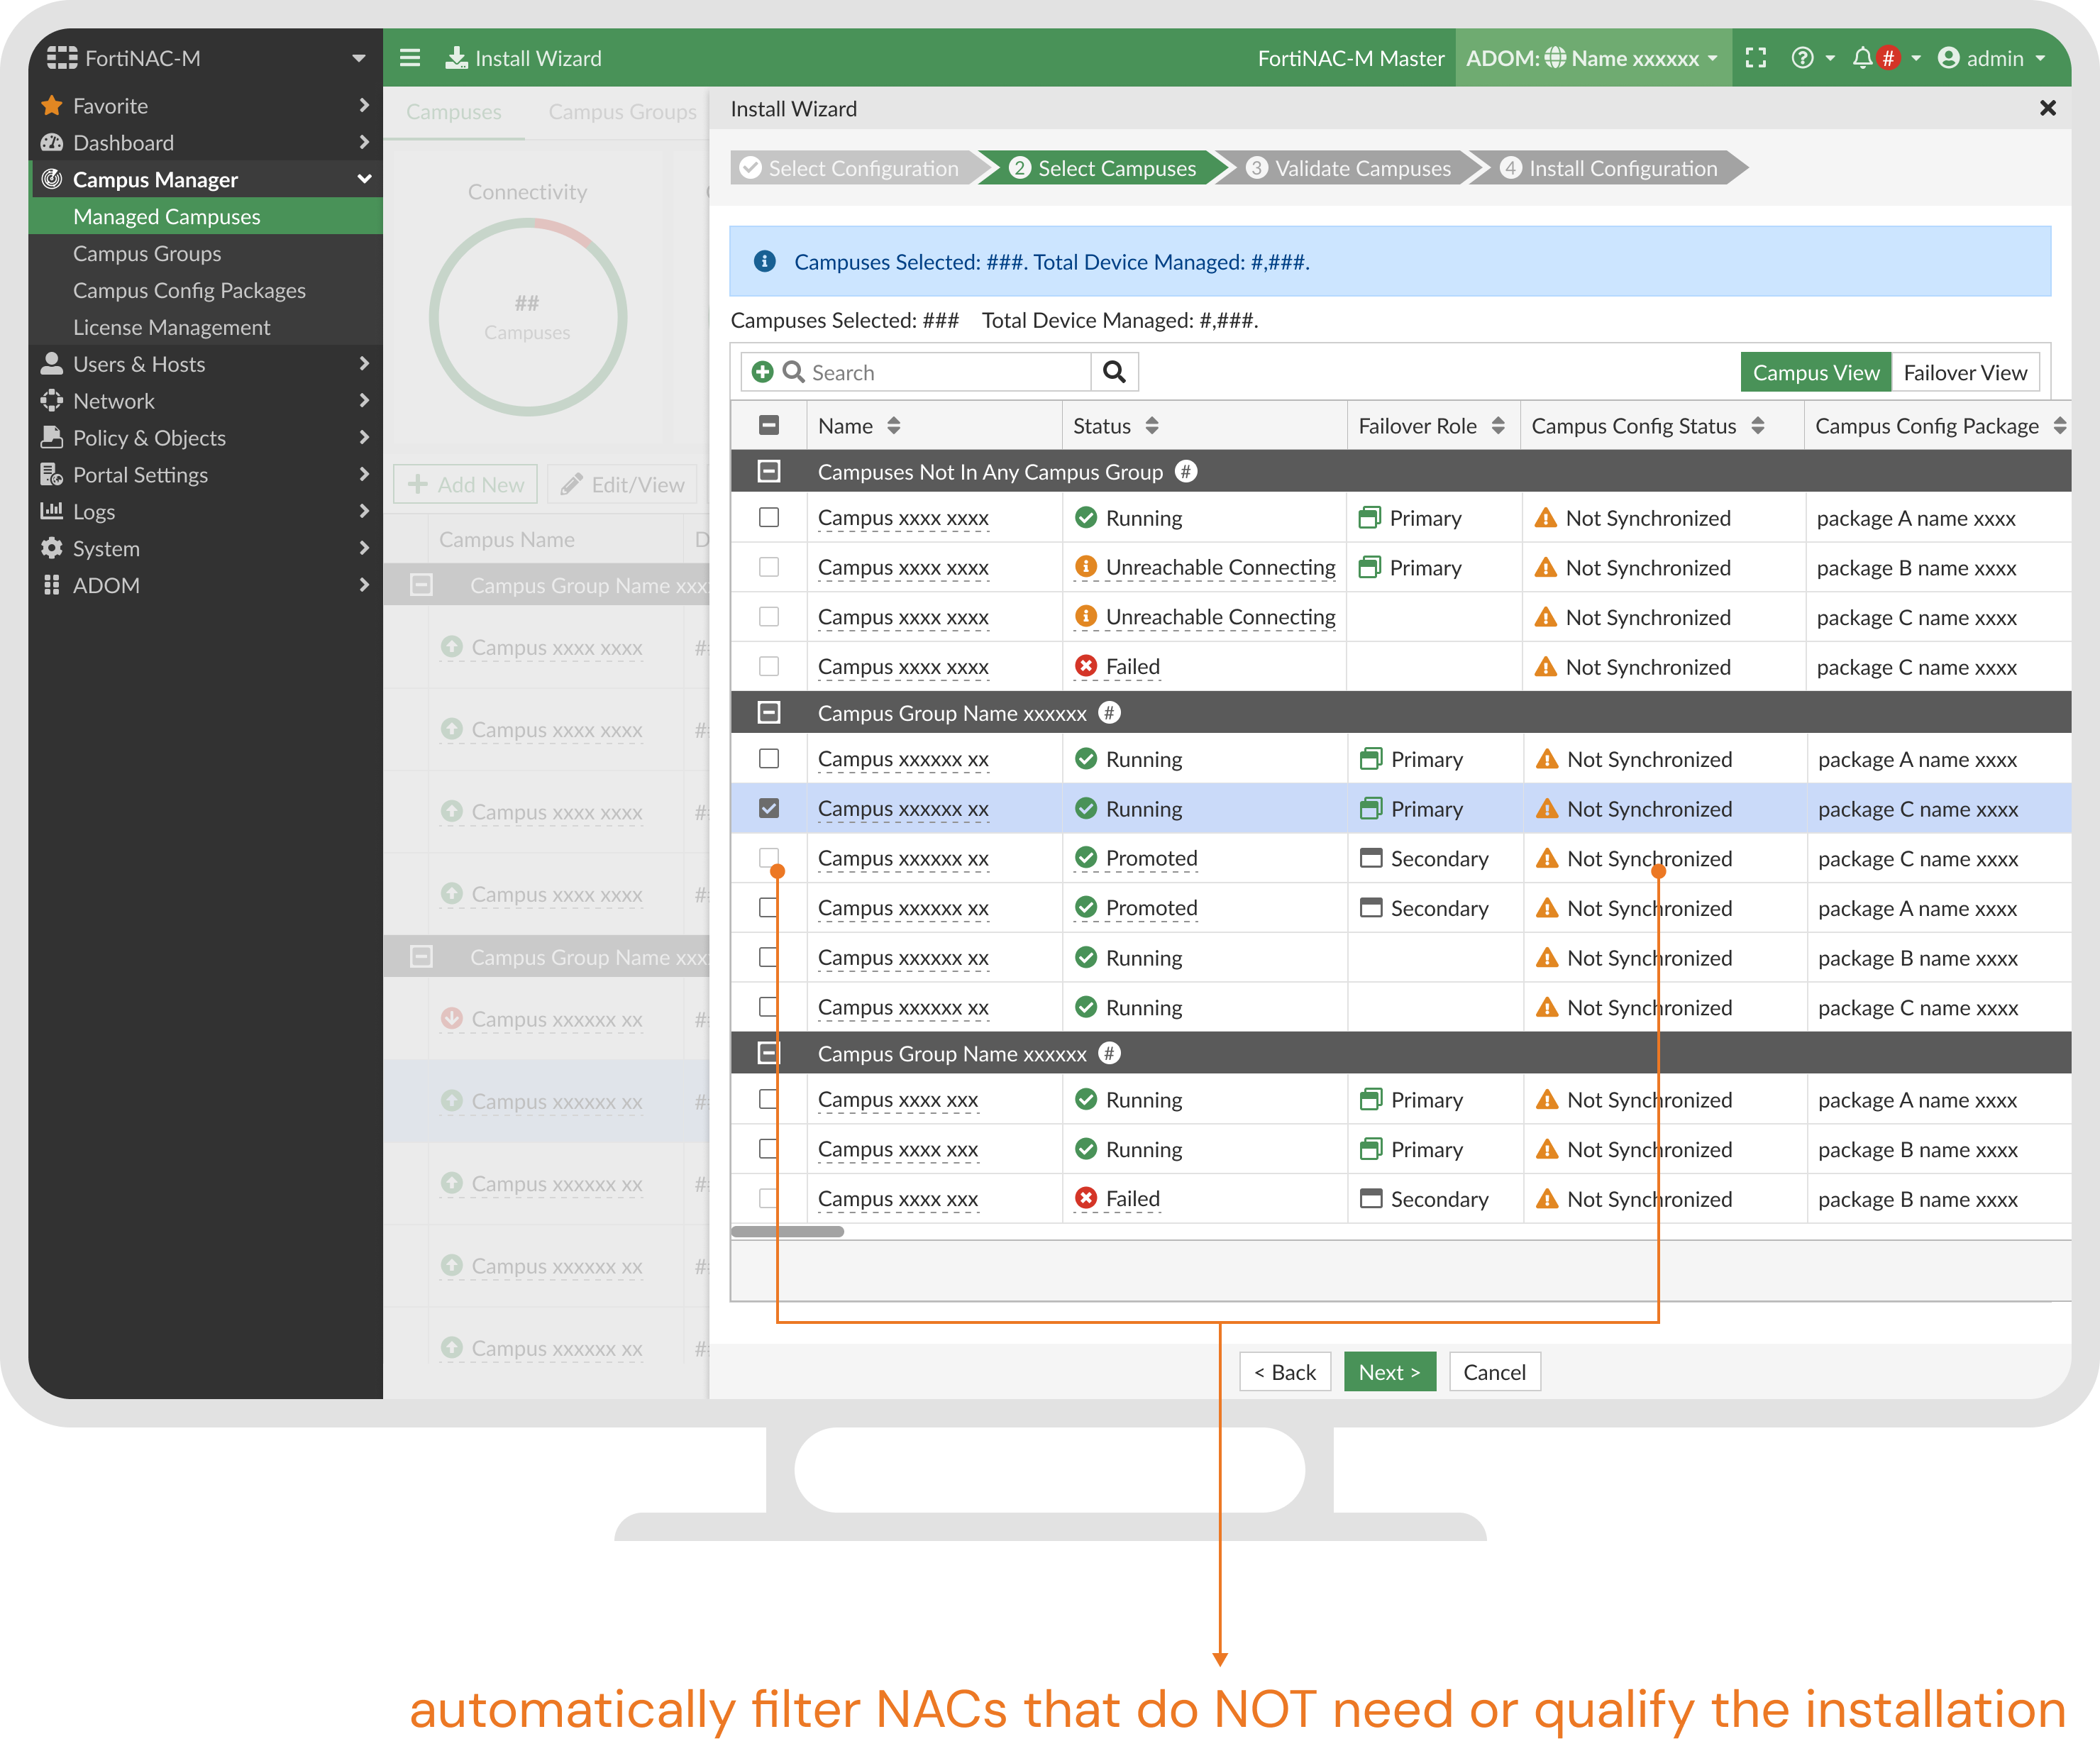
Task: Check the second Promoted Secondary campus row
Action: point(769,908)
